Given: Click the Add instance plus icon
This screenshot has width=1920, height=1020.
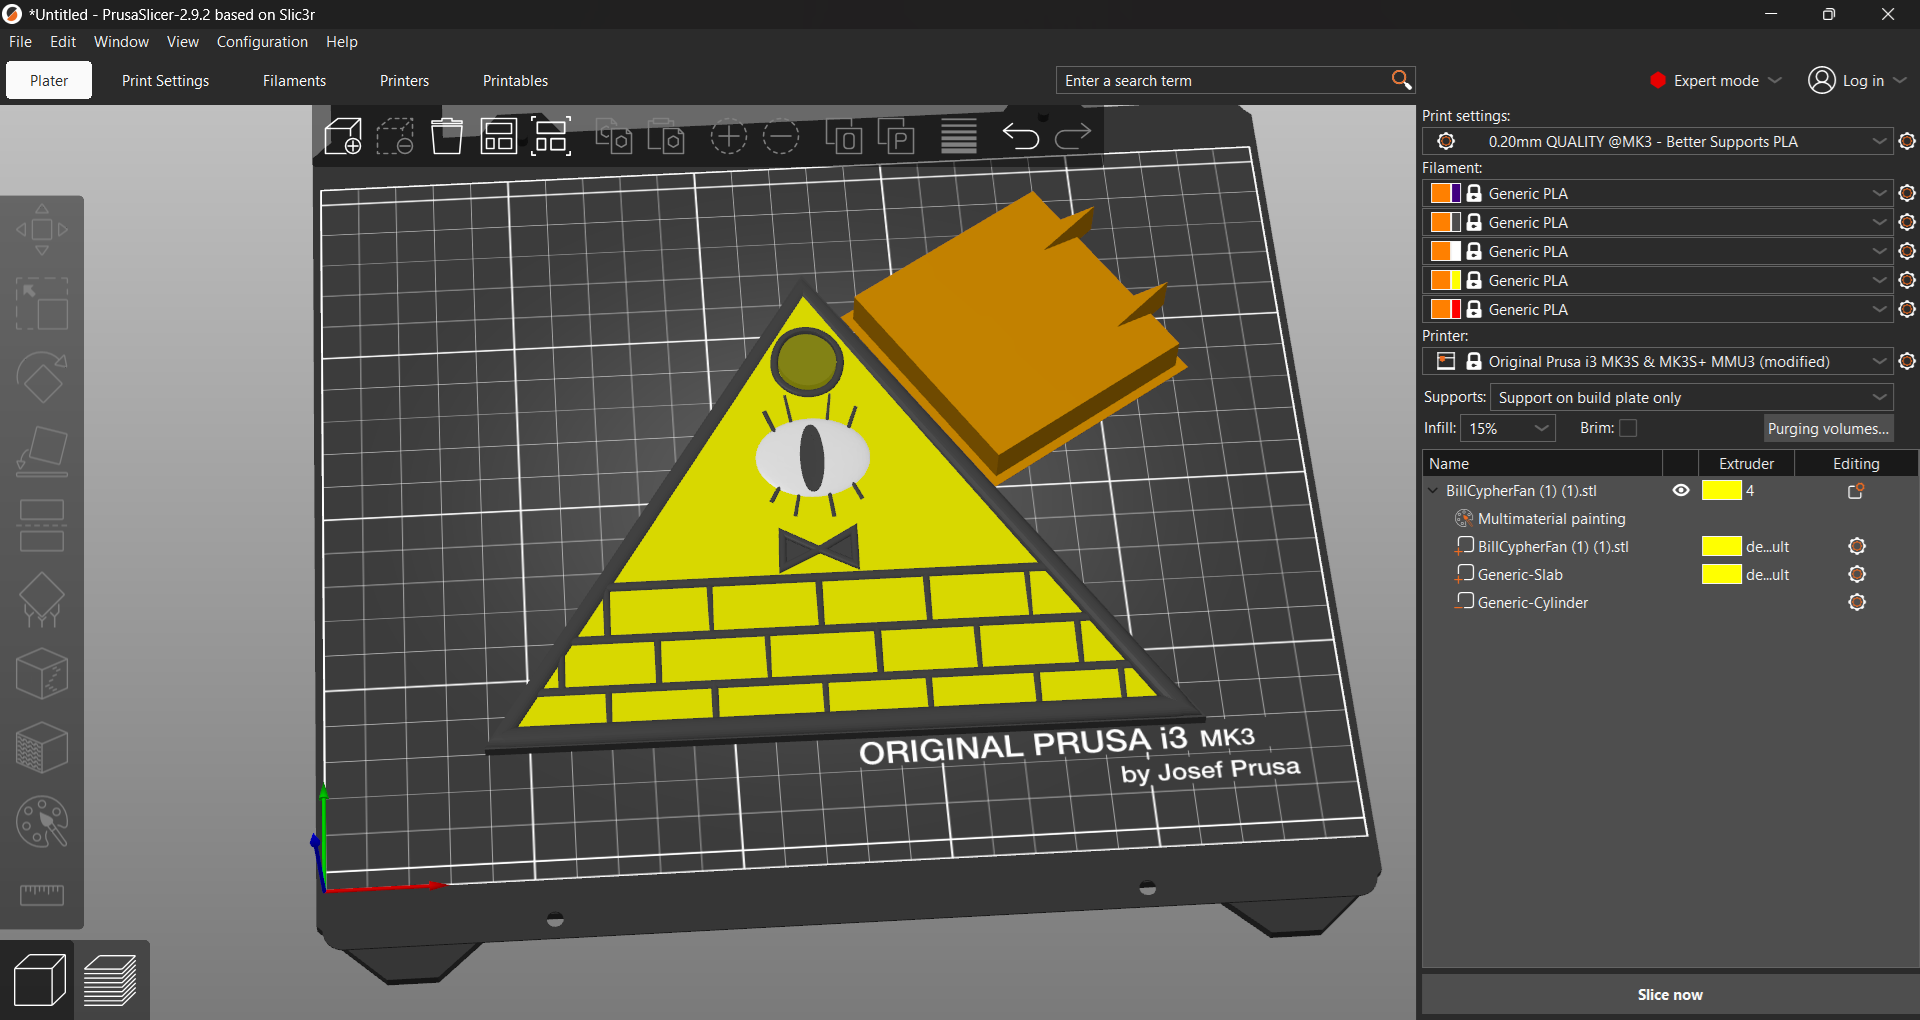Looking at the screenshot, I should (729, 136).
